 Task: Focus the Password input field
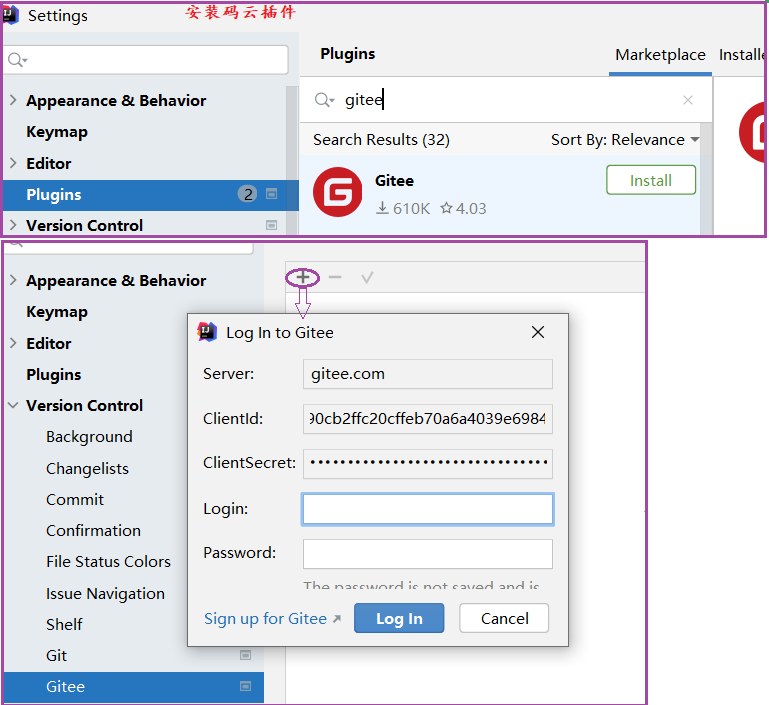pos(427,554)
